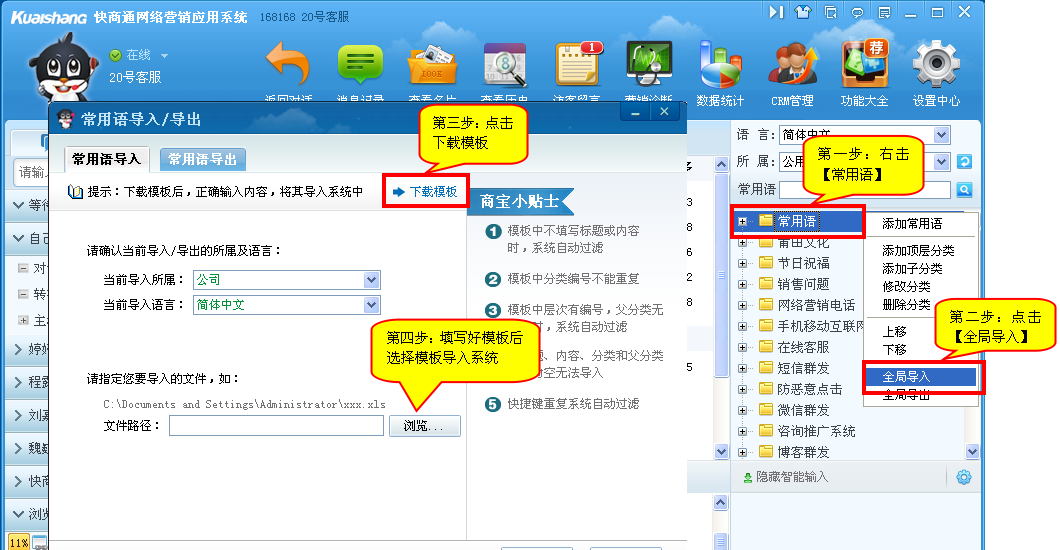Viewport: 1060px width, 550px height.
Task: Expand the 节日祝福 folder tree node
Action: point(742,263)
